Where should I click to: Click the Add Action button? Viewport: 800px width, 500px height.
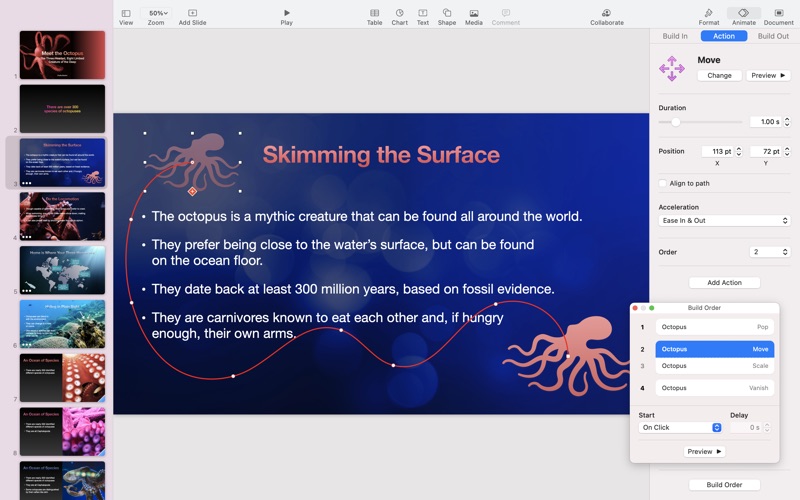(724, 283)
